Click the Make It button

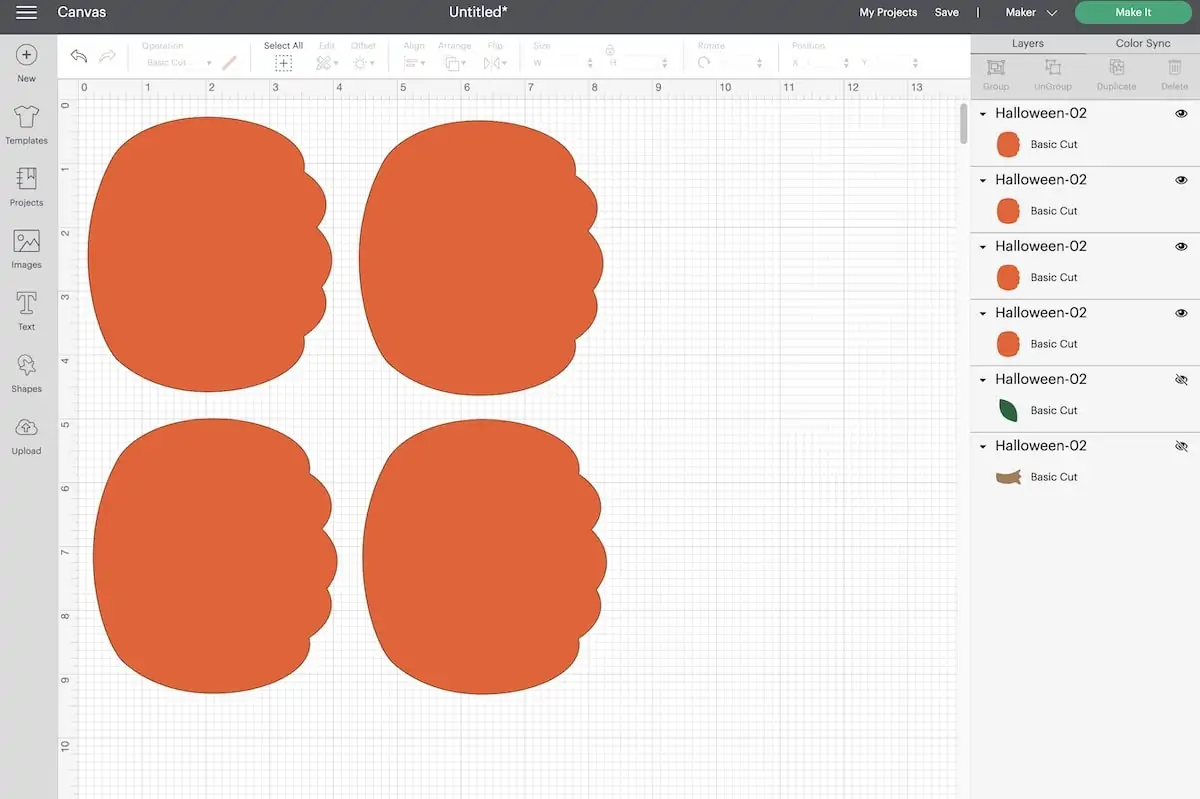click(1133, 13)
